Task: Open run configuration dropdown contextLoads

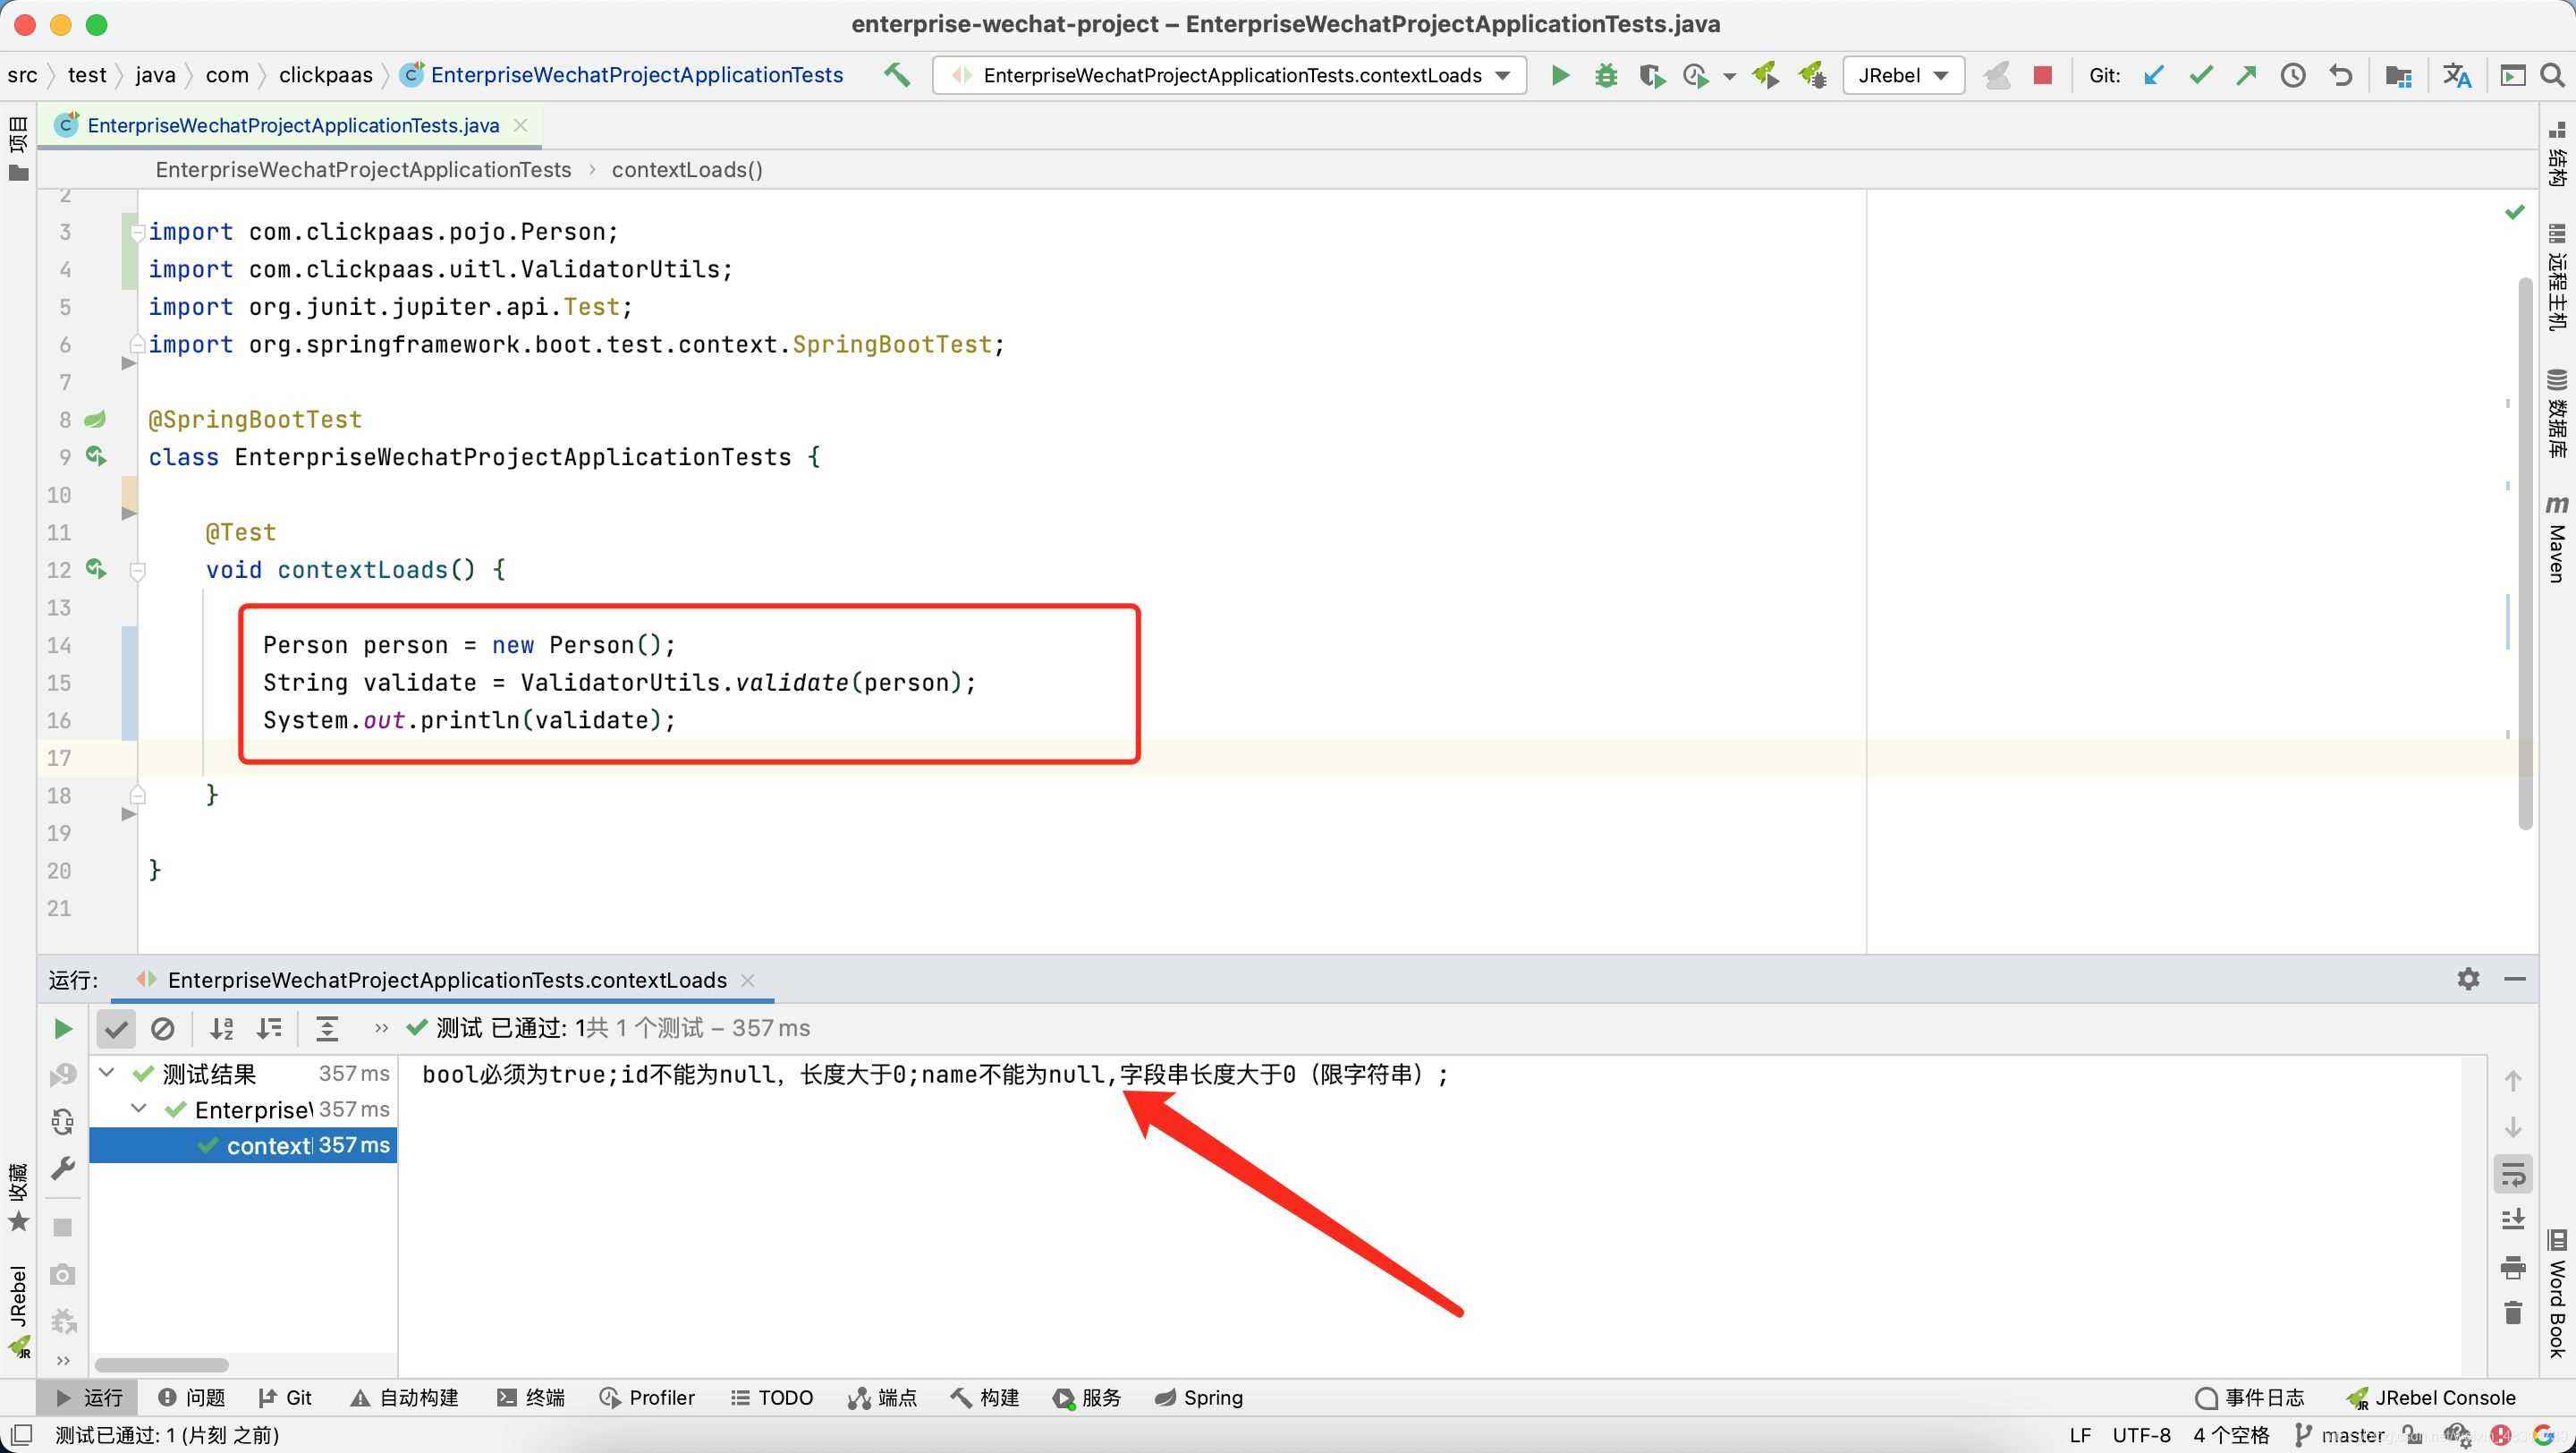Action: (1229, 75)
